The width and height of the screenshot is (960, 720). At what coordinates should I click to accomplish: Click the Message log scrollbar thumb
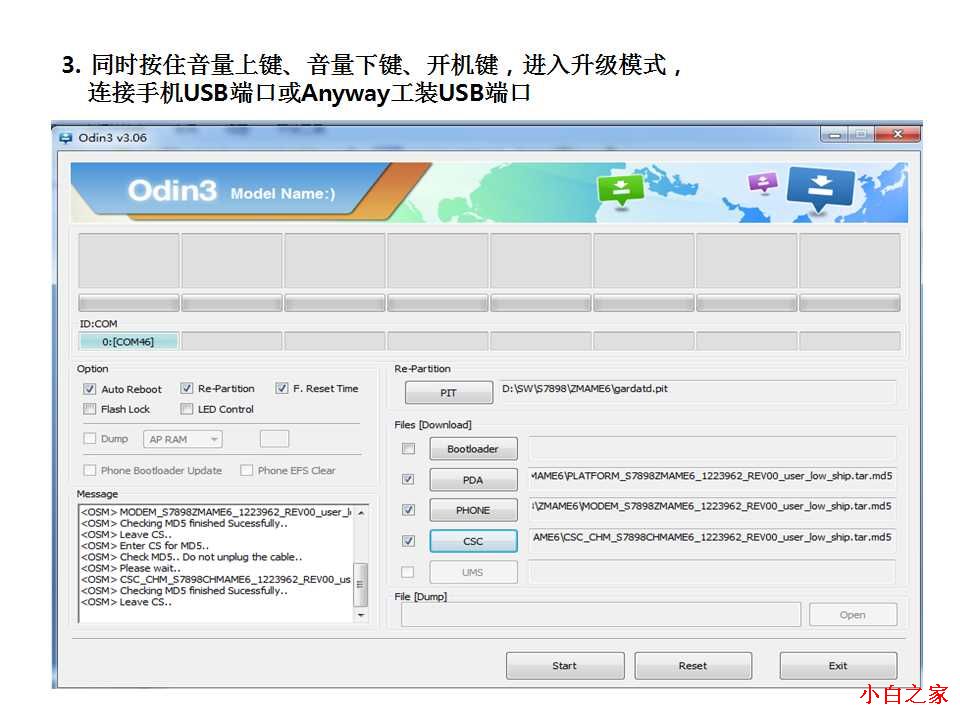click(361, 584)
